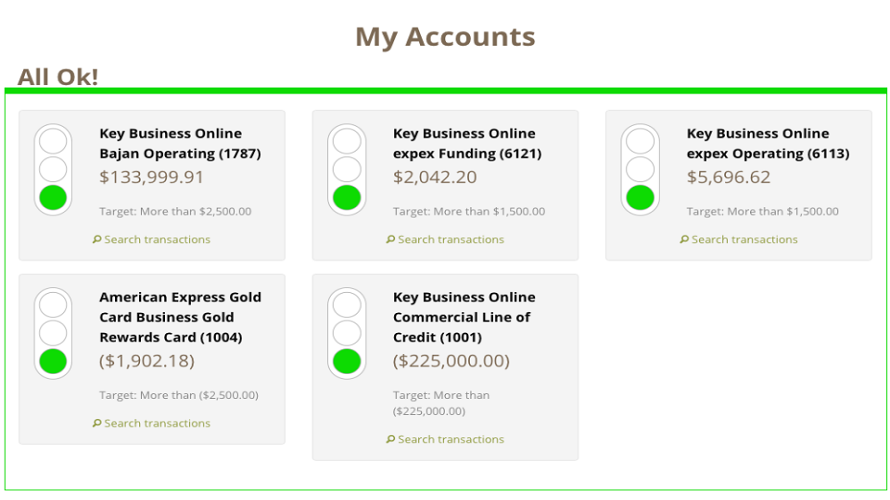
Task: Click magnifier icon in expex Funding card
Action: pyautogui.click(x=391, y=240)
